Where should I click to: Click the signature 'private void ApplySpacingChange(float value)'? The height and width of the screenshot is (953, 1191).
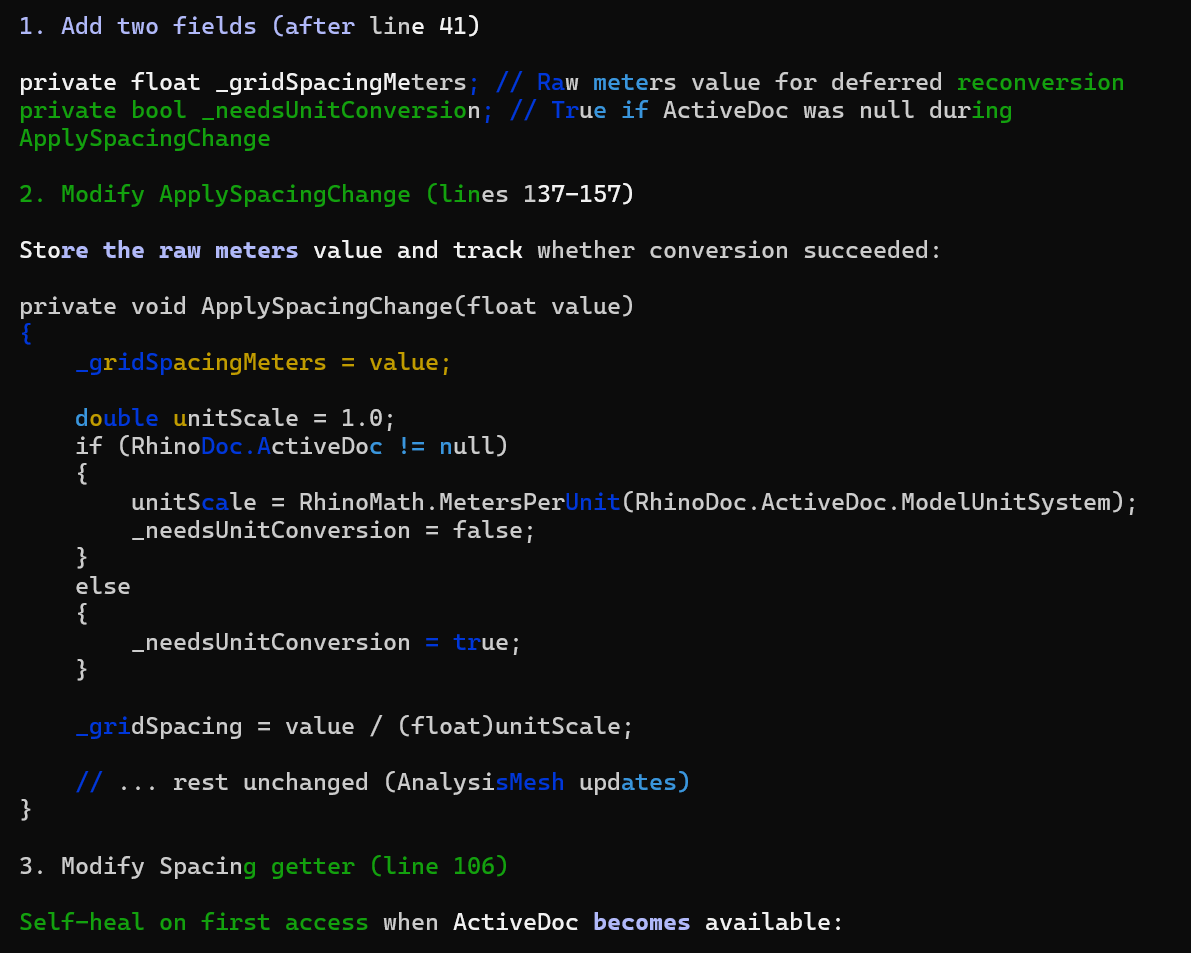(326, 306)
